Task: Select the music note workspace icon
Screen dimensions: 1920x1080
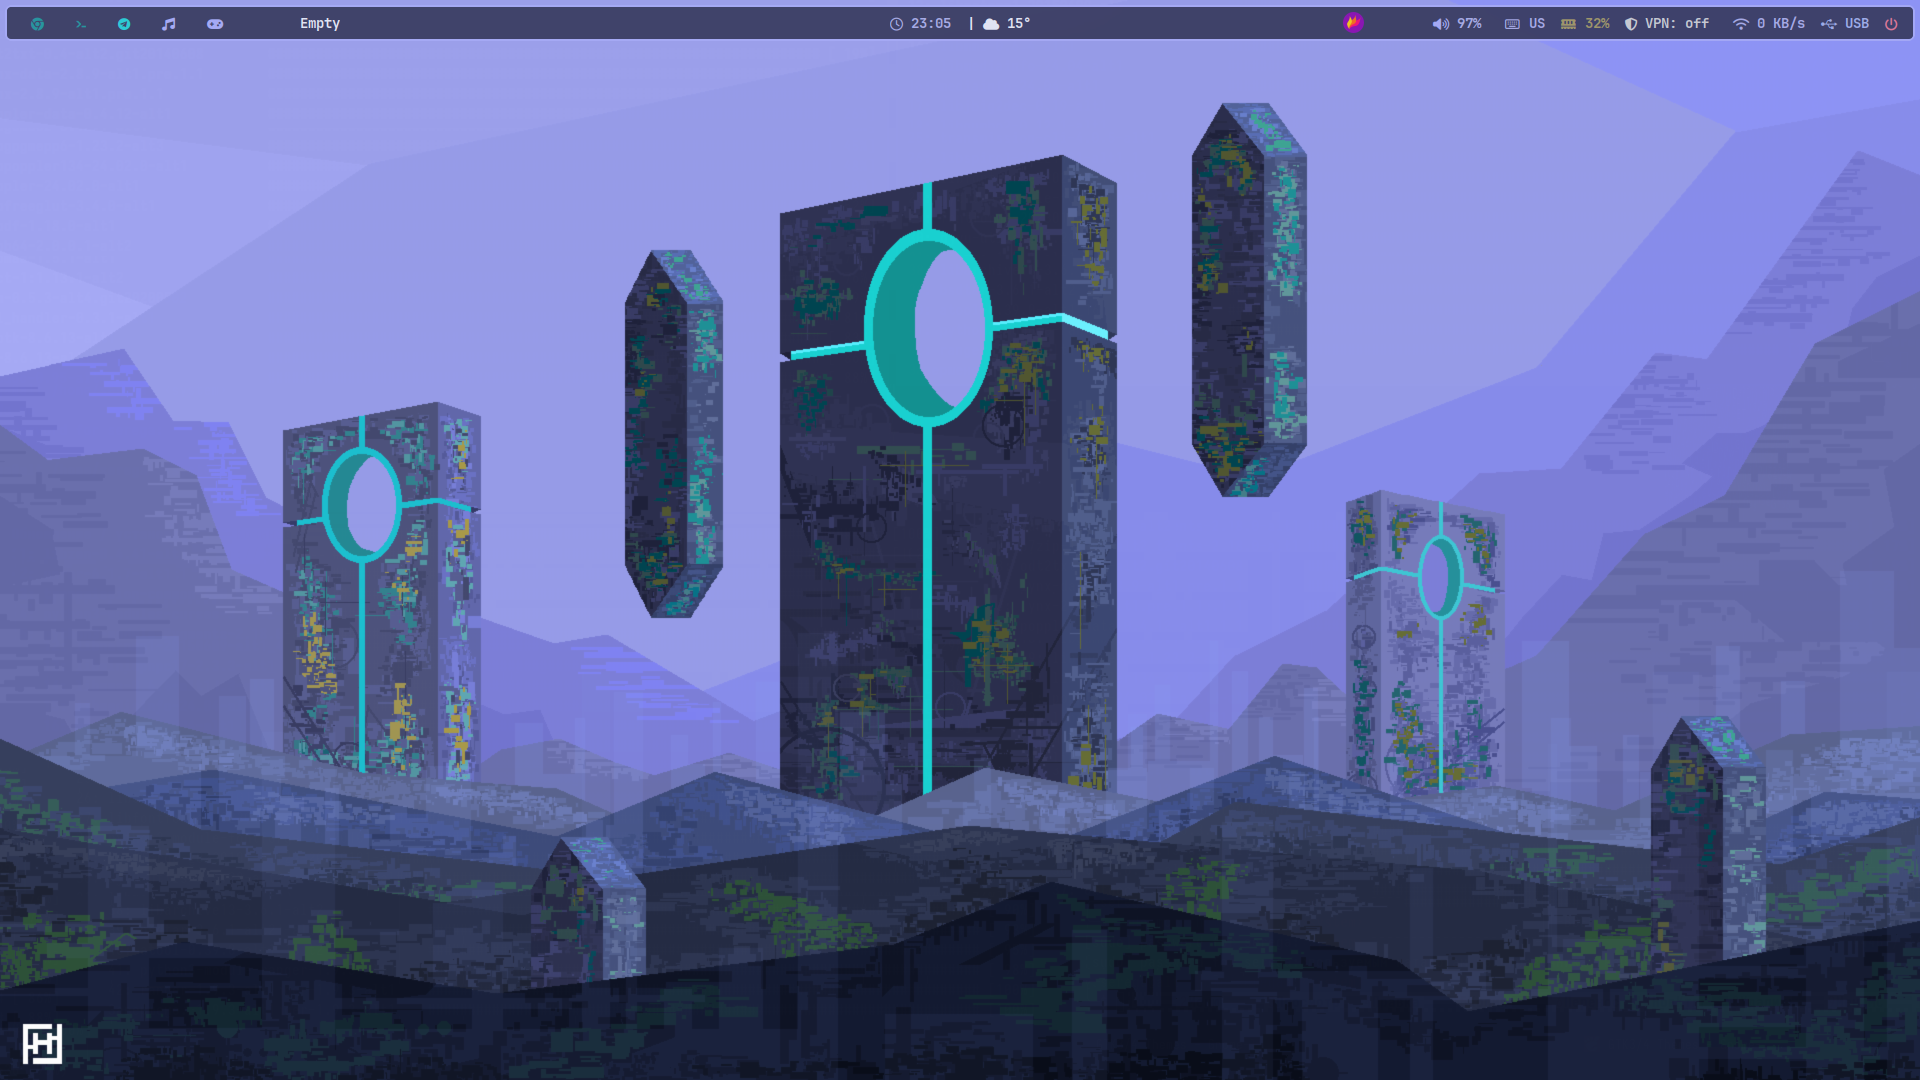Action: [168, 24]
